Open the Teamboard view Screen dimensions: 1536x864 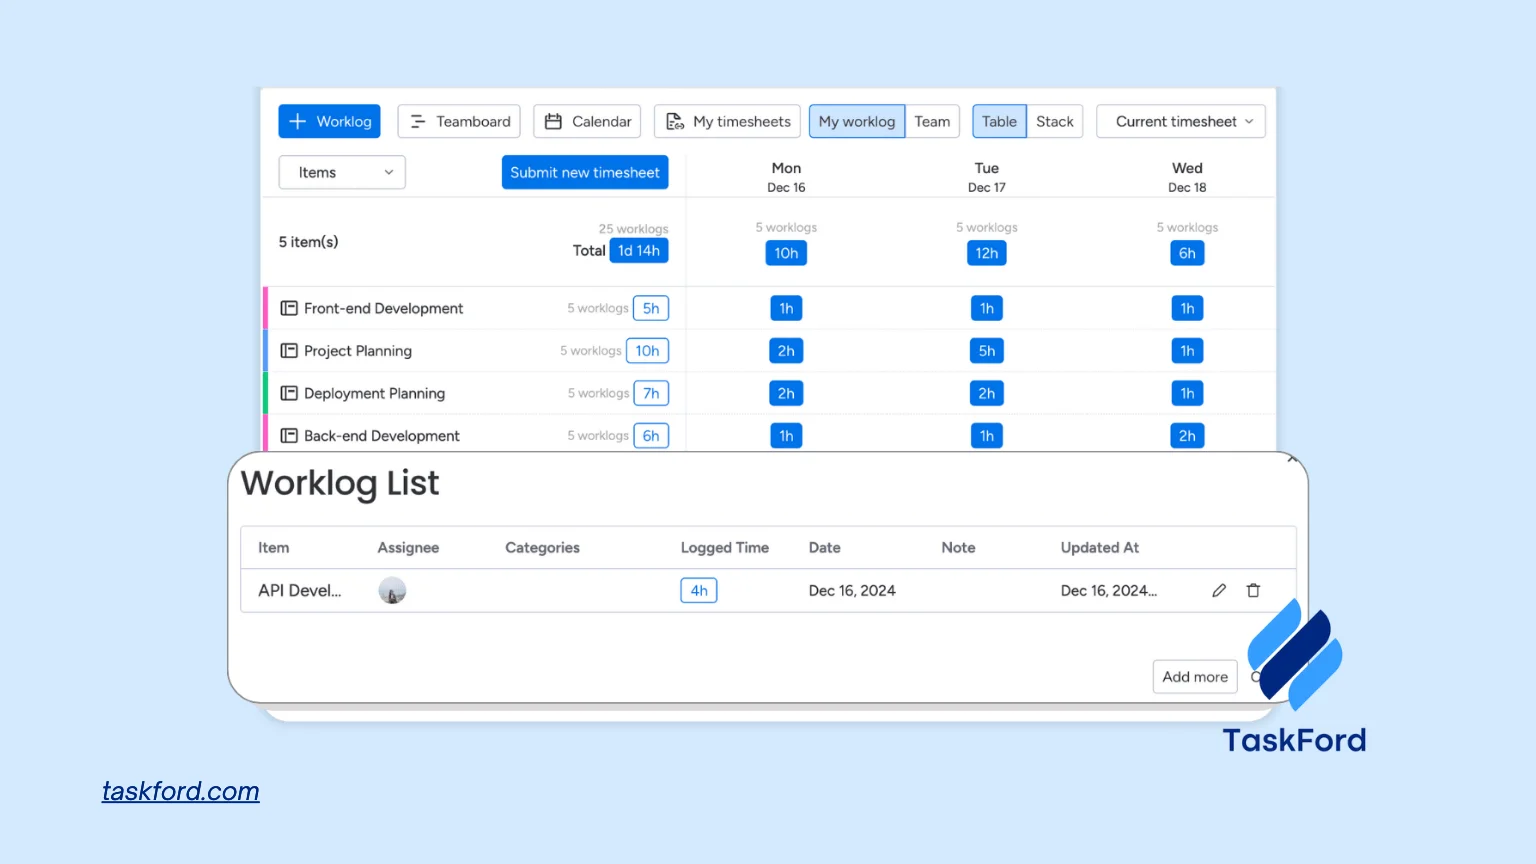point(459,121)
